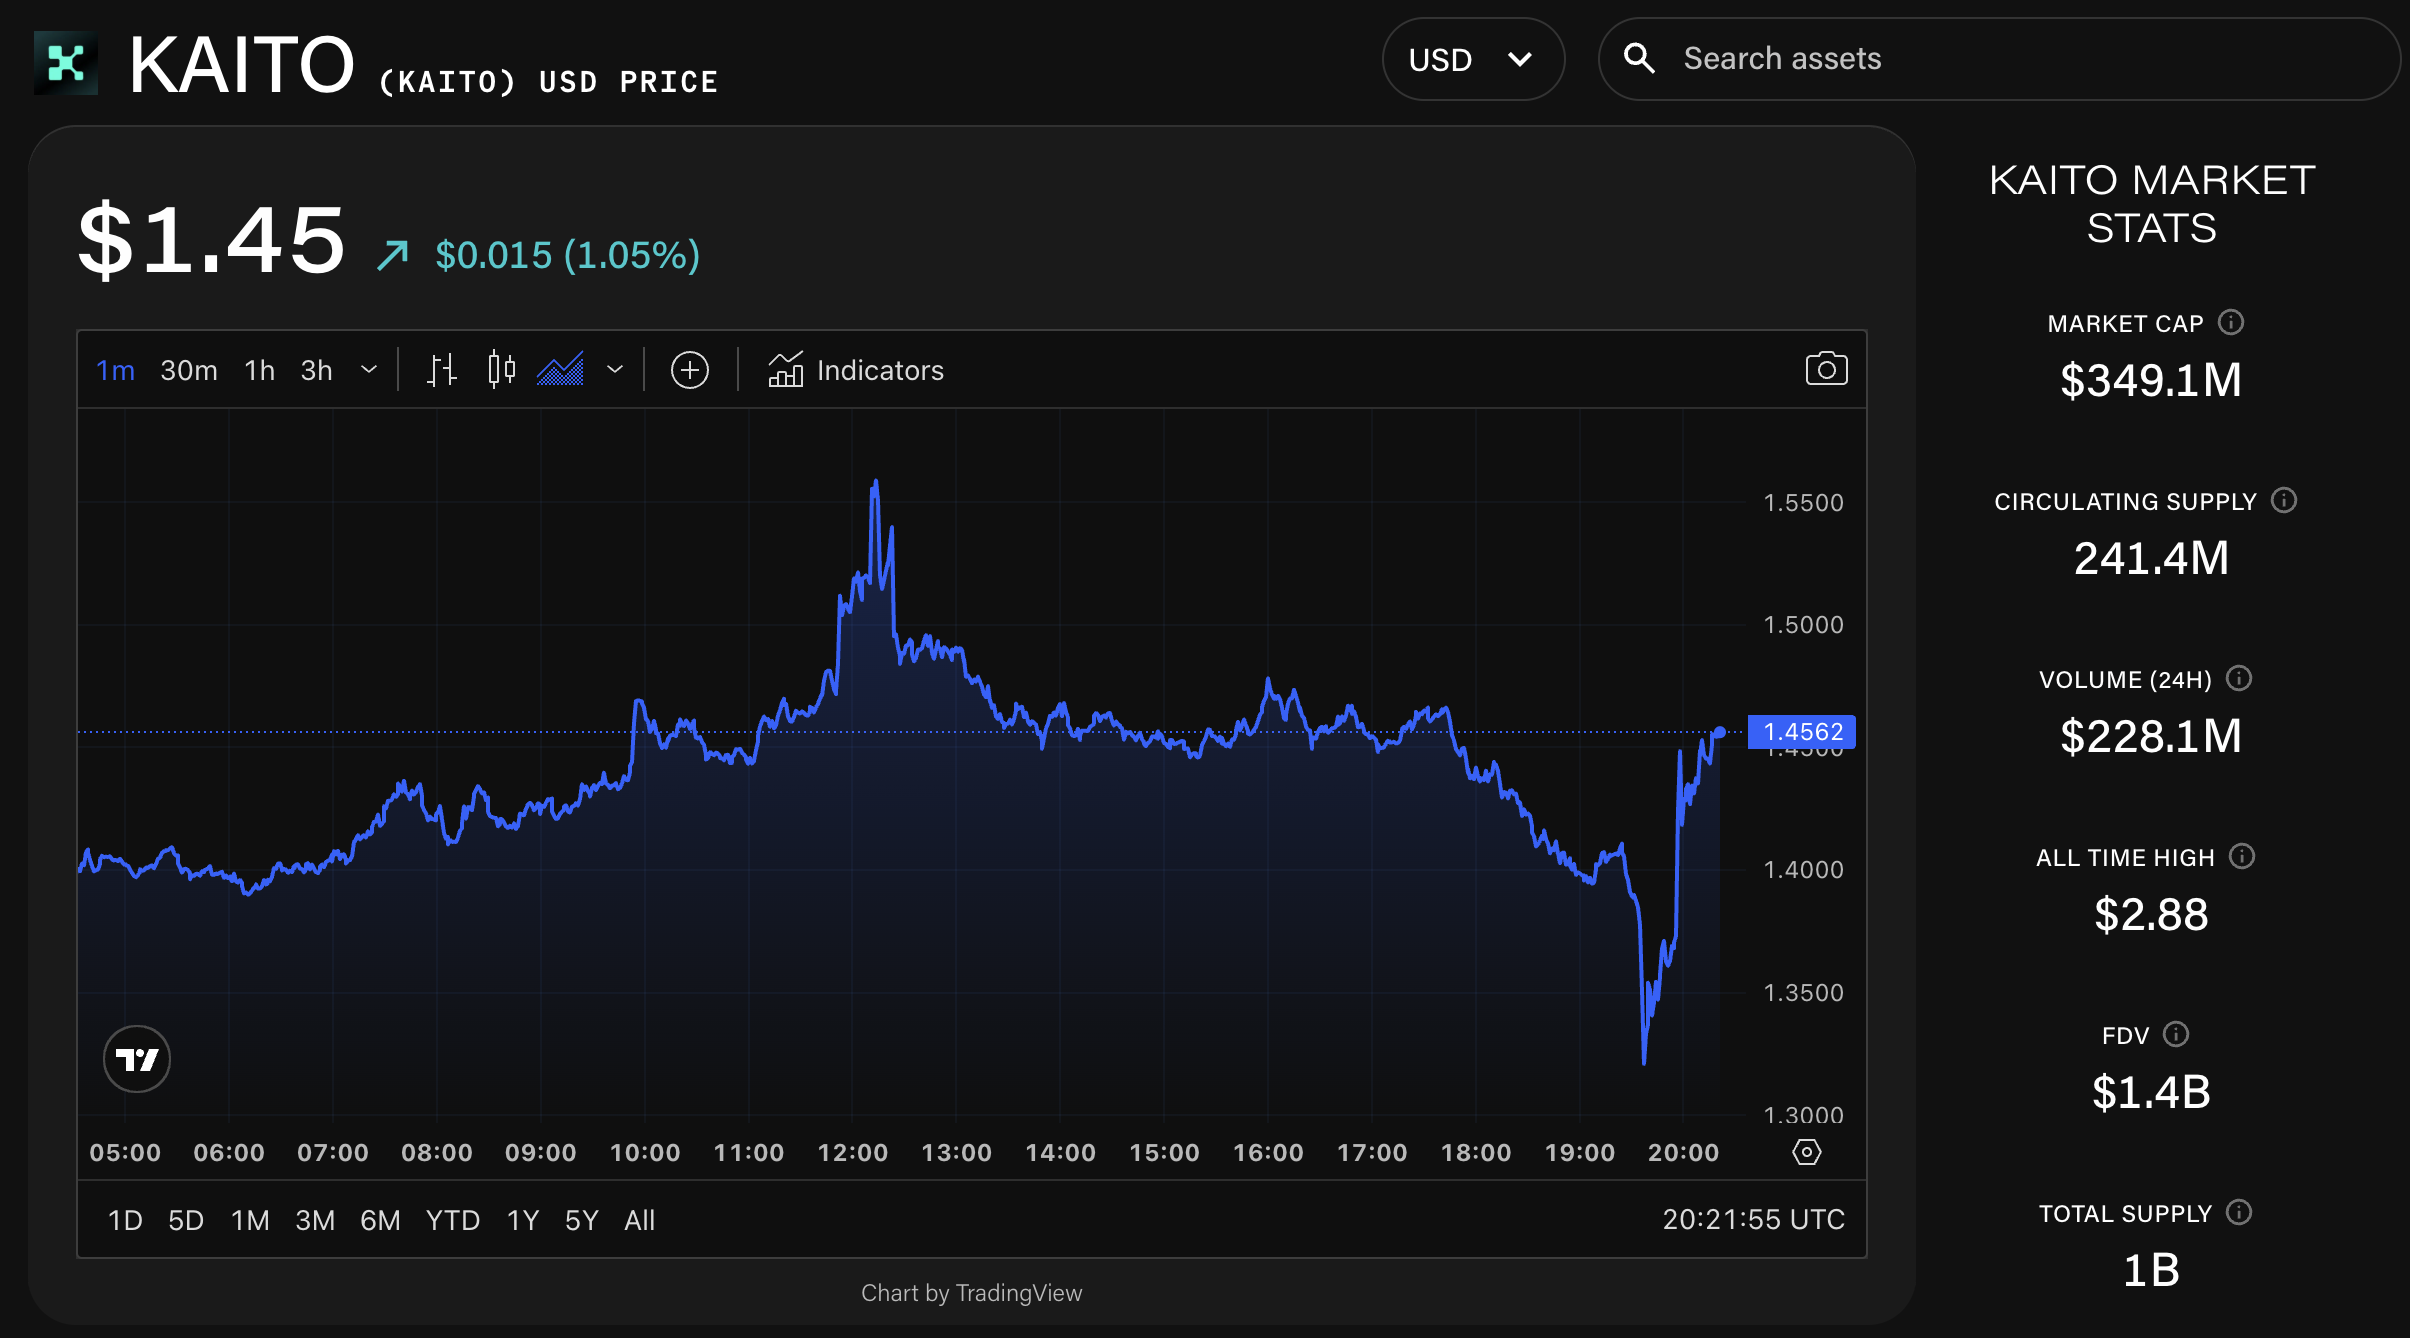Click Market Cap info icon
The height and width of the screenshot is (1338, 2410).
[2231, 322]
